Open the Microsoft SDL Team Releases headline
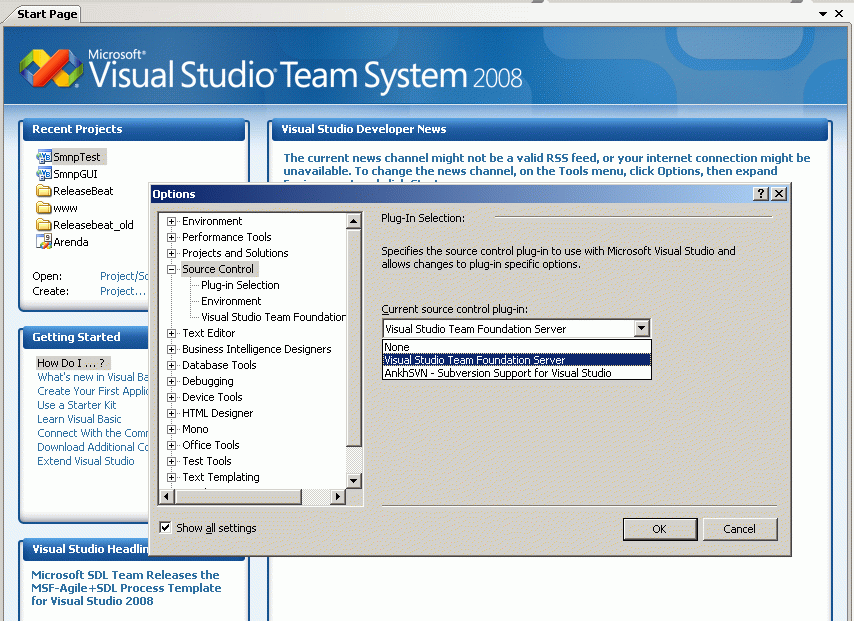The height and width of the screenshot is (621, 854). (126, 588)
